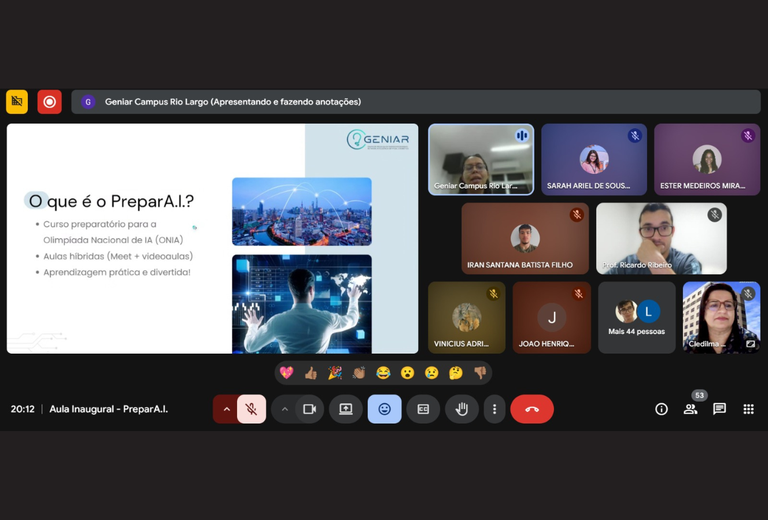
Task: Open more options three-dot menu
Action: pos(494,409)
